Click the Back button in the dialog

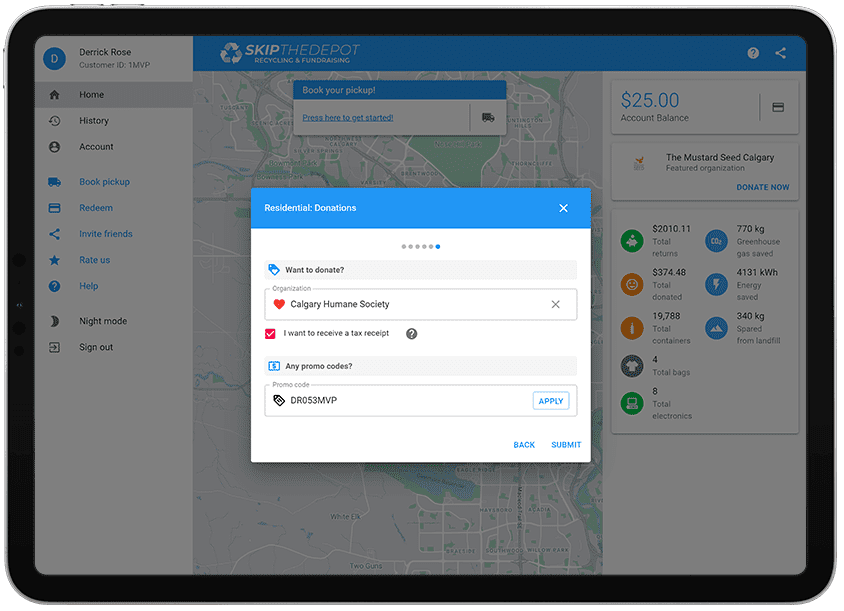[524, 445]
